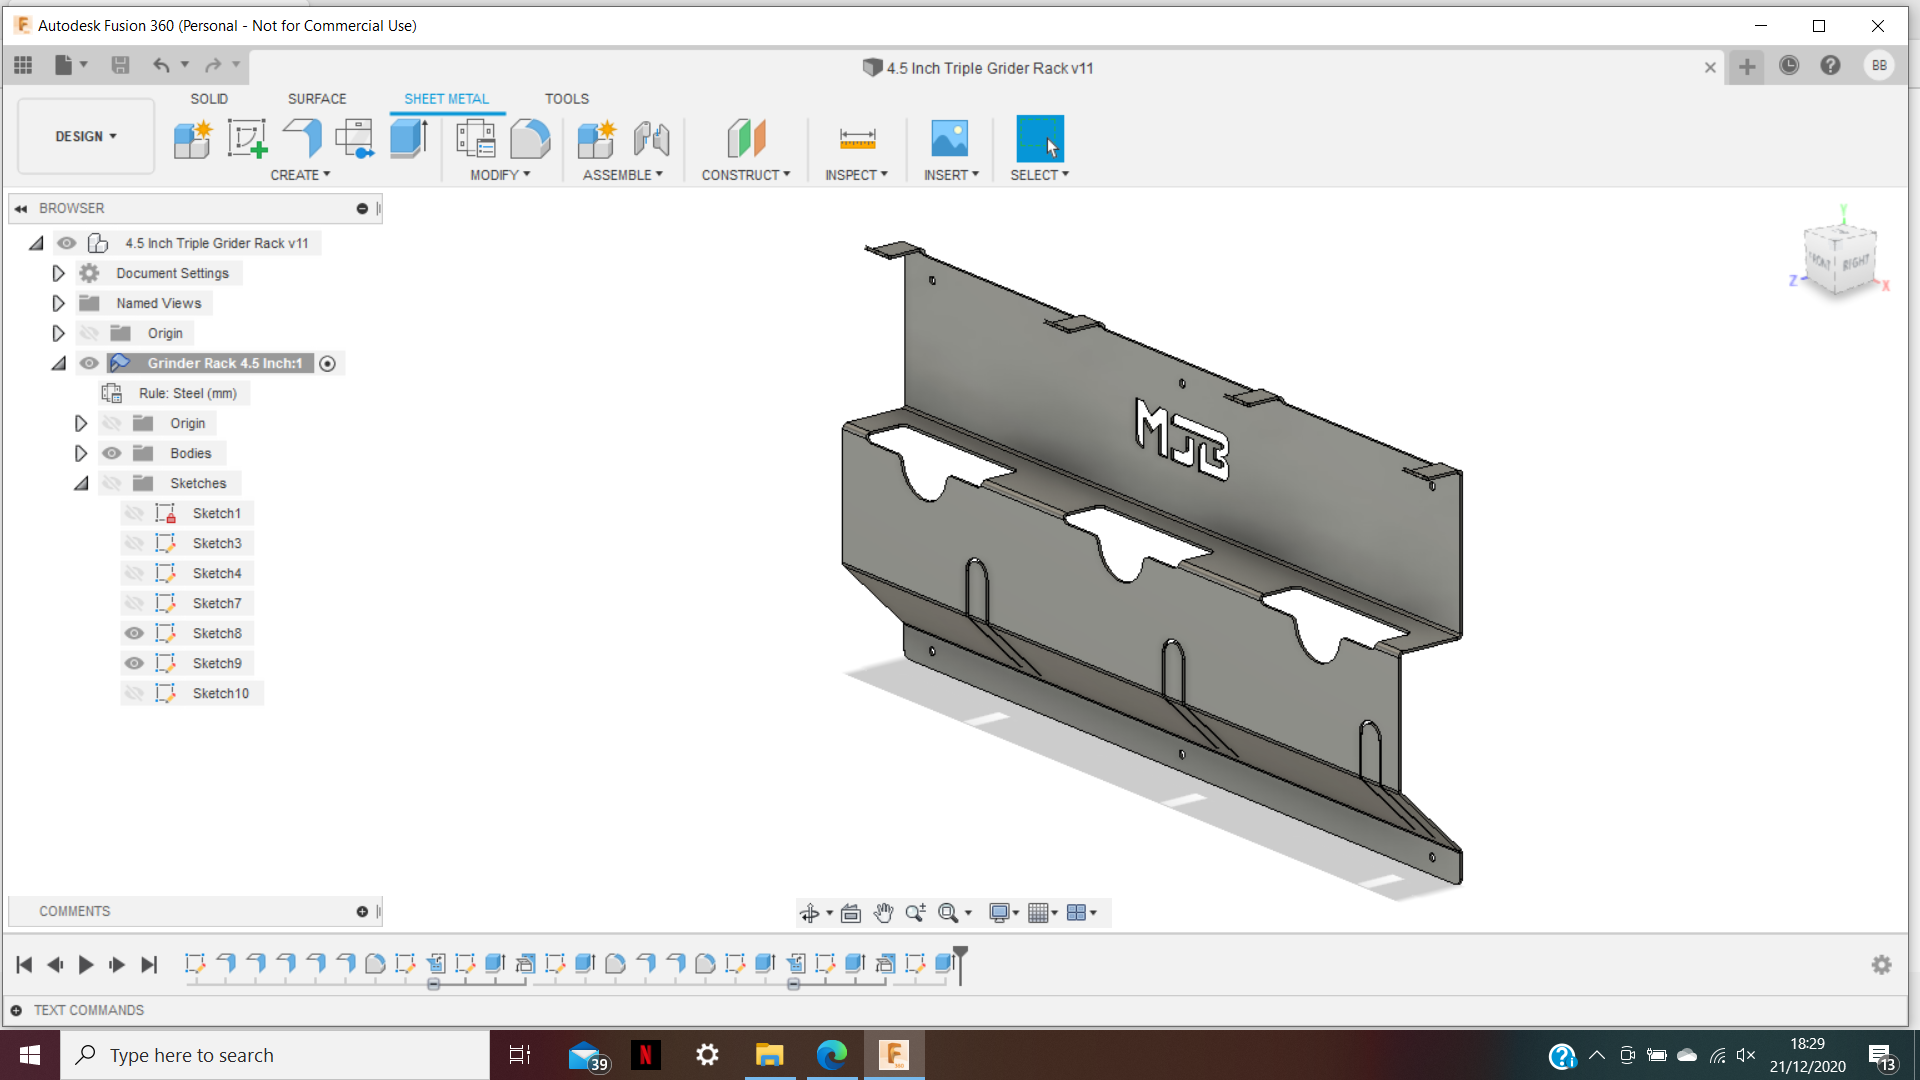Open a new design tab with plus button
This screenshot has width=1920, height=1080.
1747,67
